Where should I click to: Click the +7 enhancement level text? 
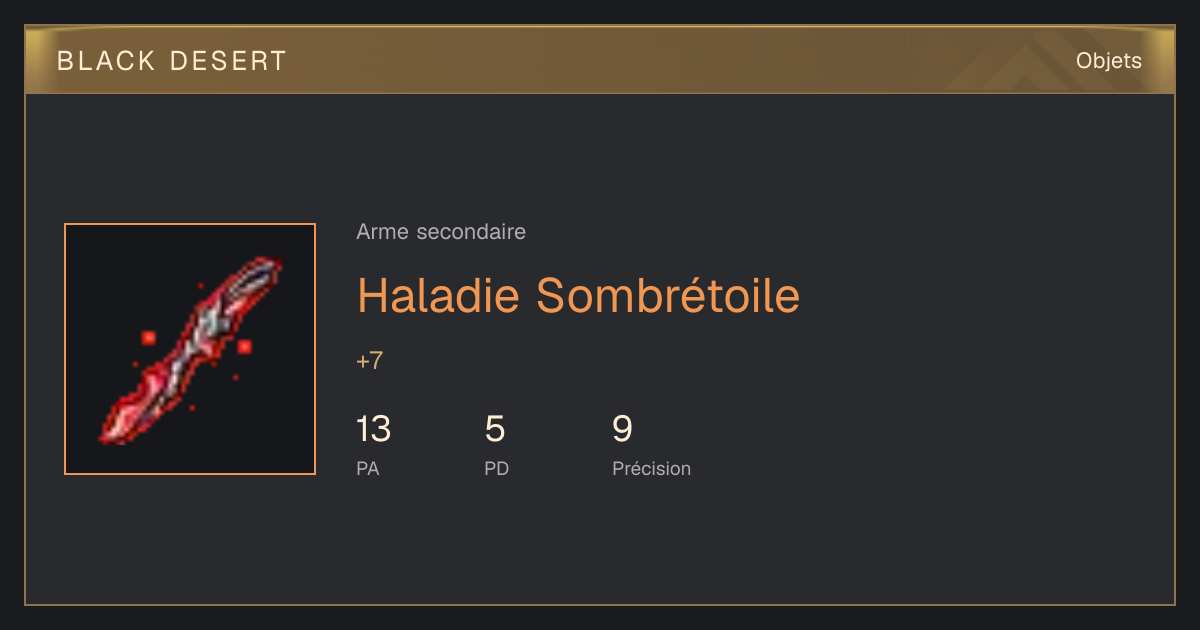click(369, 361)
